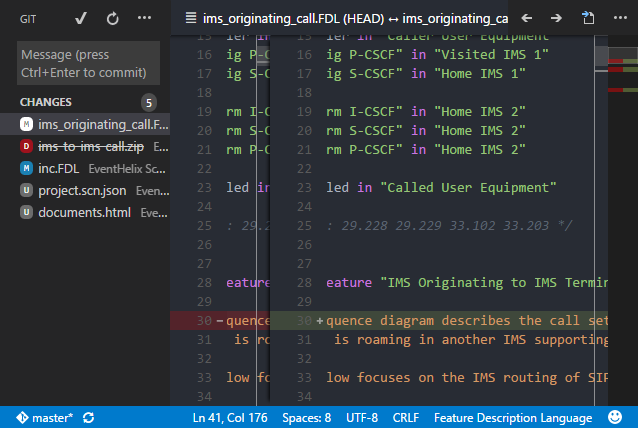Synchronize changes with the sync icon
Image resolution: width=638 pixels, height=428 pixels.
(x=88, y=417)
